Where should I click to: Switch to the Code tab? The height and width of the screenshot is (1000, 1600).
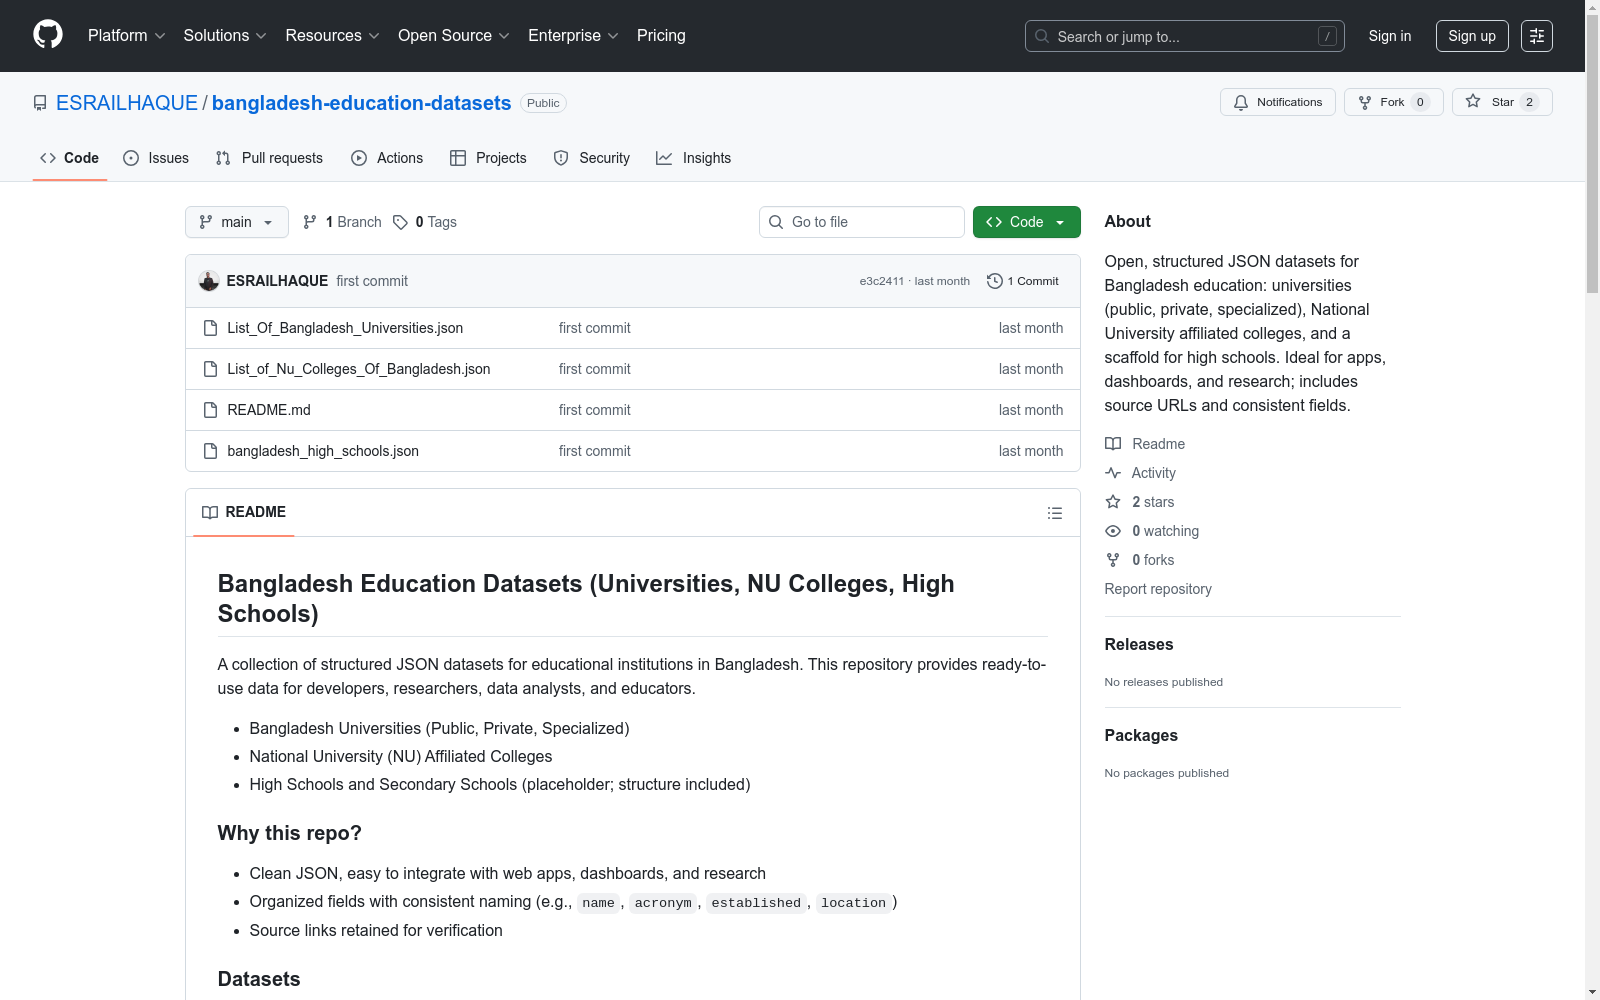click(x=70, y=158)
